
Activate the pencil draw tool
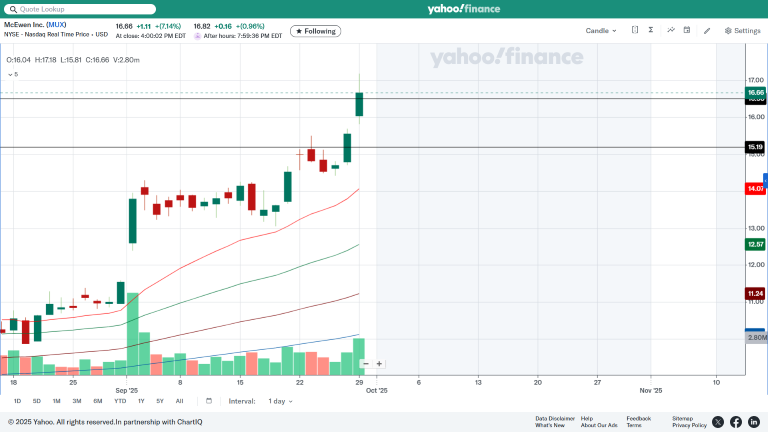coord(707,30)
